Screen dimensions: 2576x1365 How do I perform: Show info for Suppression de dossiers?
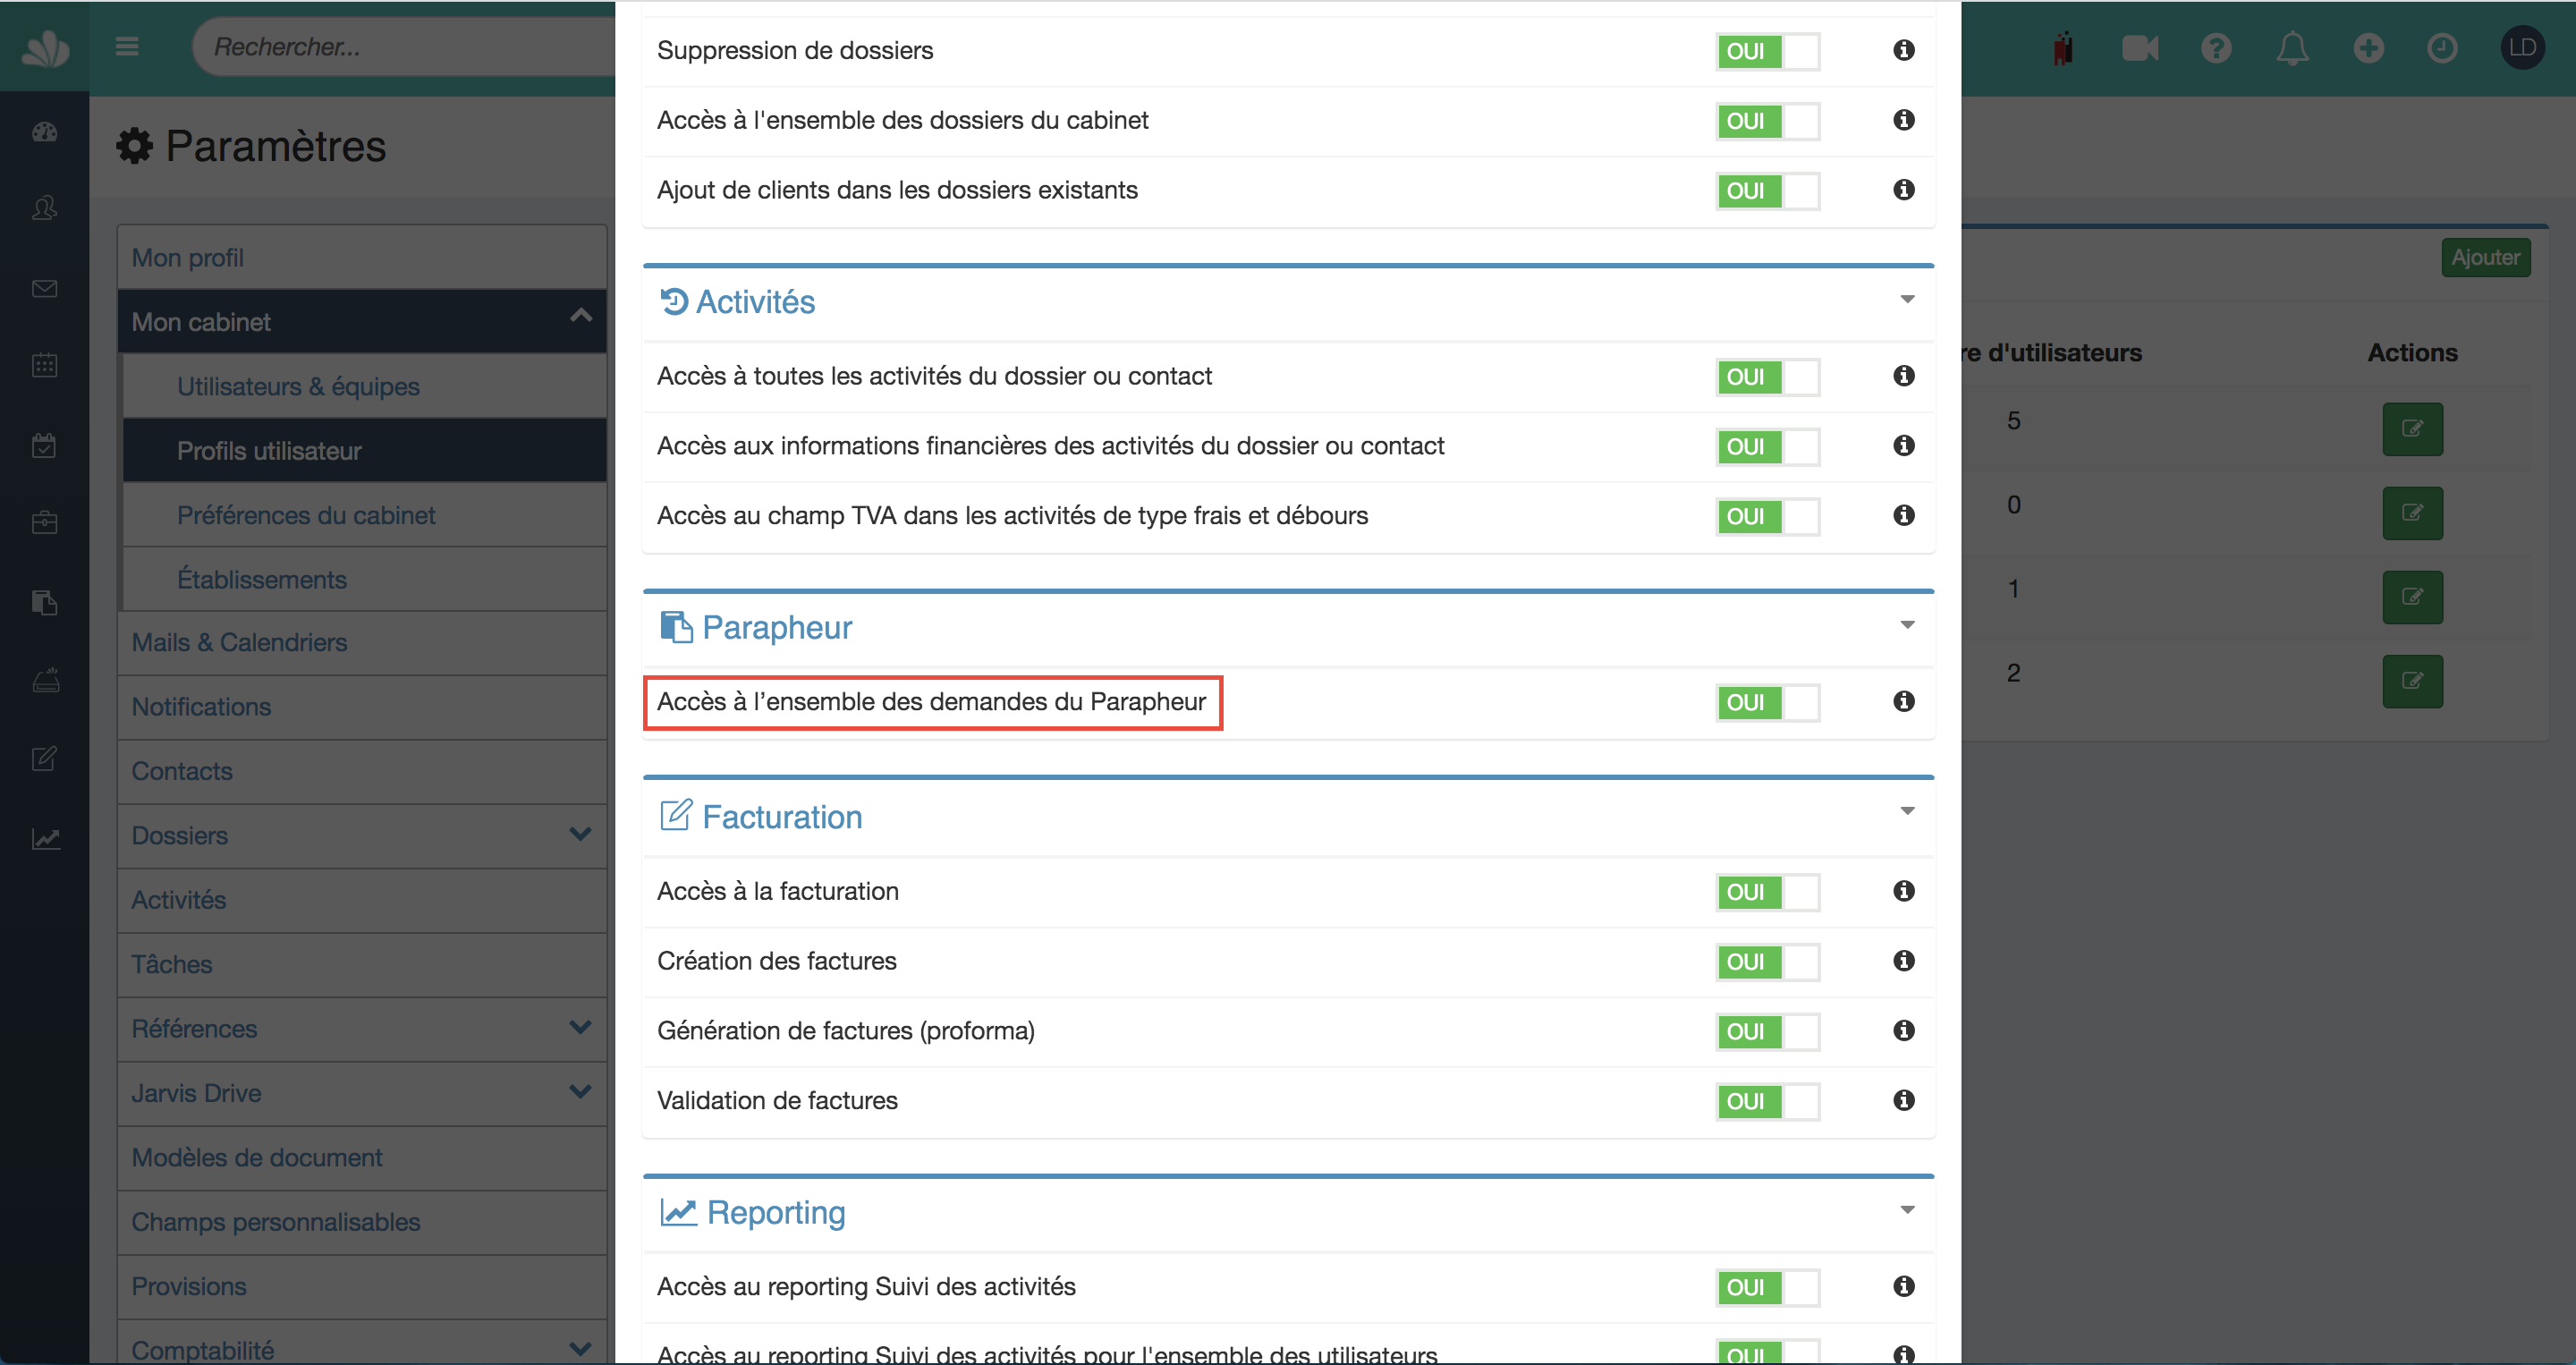tap(1903, 50)
